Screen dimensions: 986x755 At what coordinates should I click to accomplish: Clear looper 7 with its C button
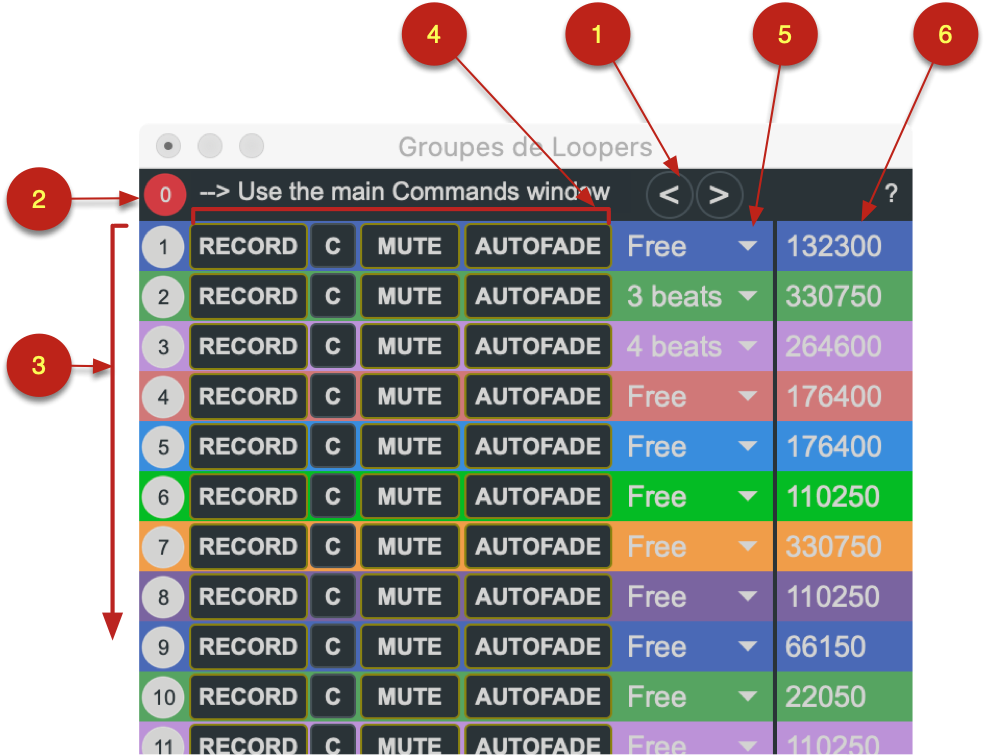333,547
